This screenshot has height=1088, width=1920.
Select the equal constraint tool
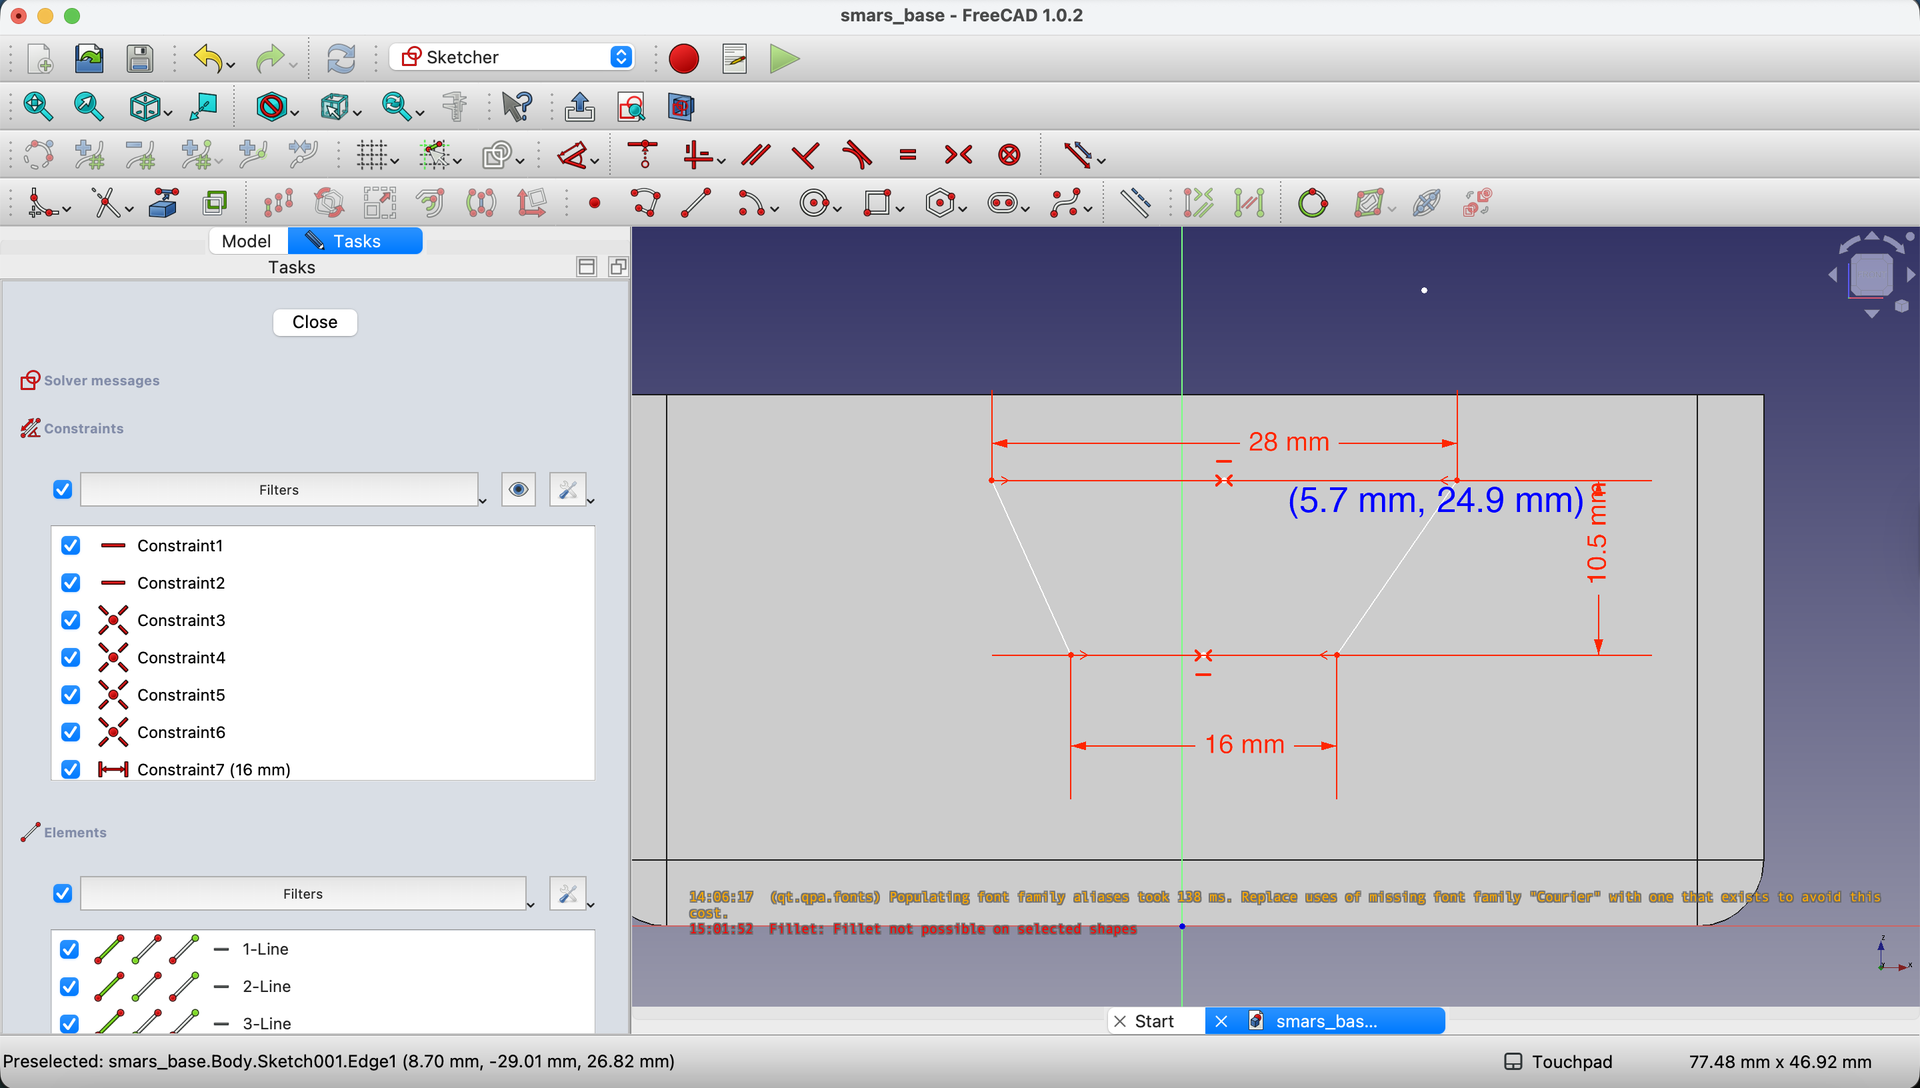908,155
